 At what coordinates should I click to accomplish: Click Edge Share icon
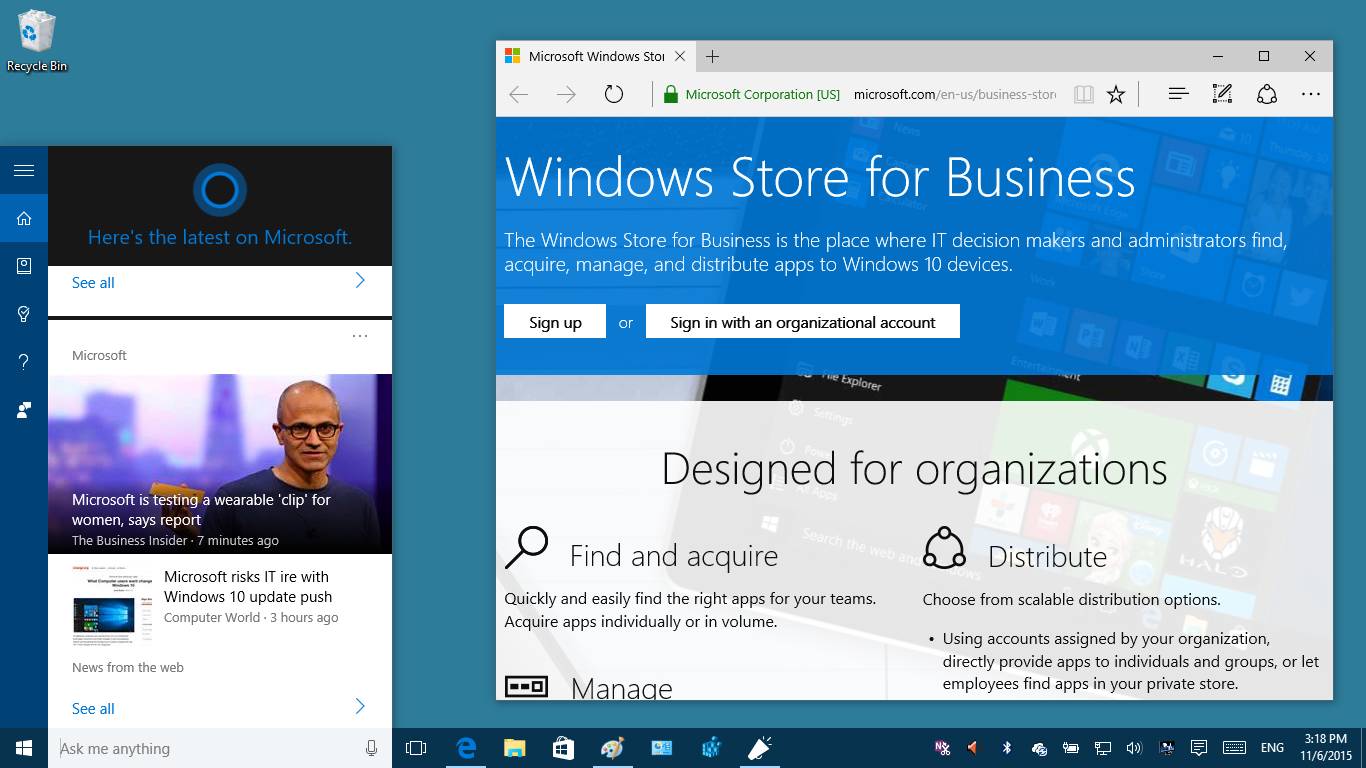click(1267, 94)
